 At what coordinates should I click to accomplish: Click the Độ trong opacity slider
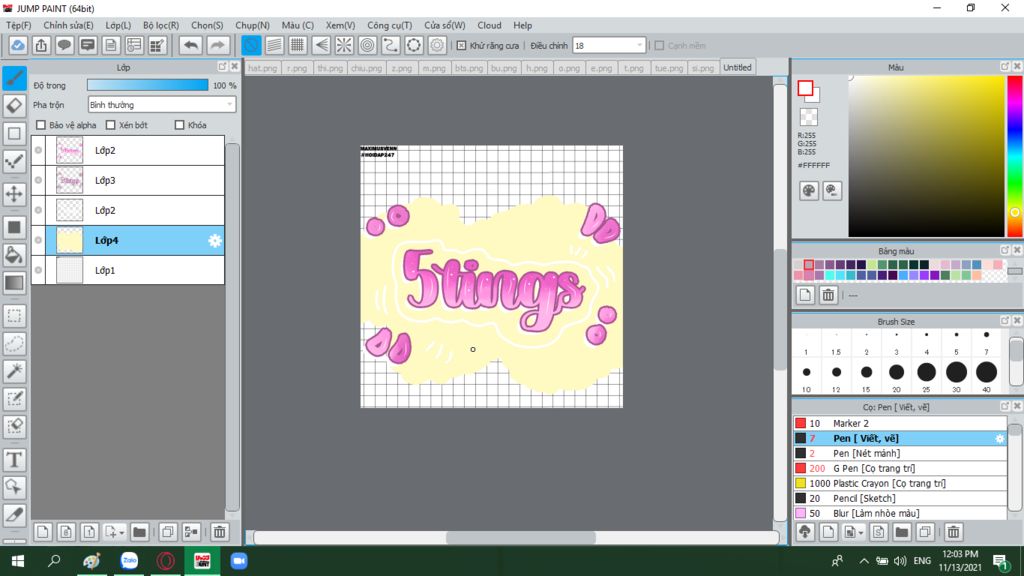pyautogui.click(x=148, y=85)
